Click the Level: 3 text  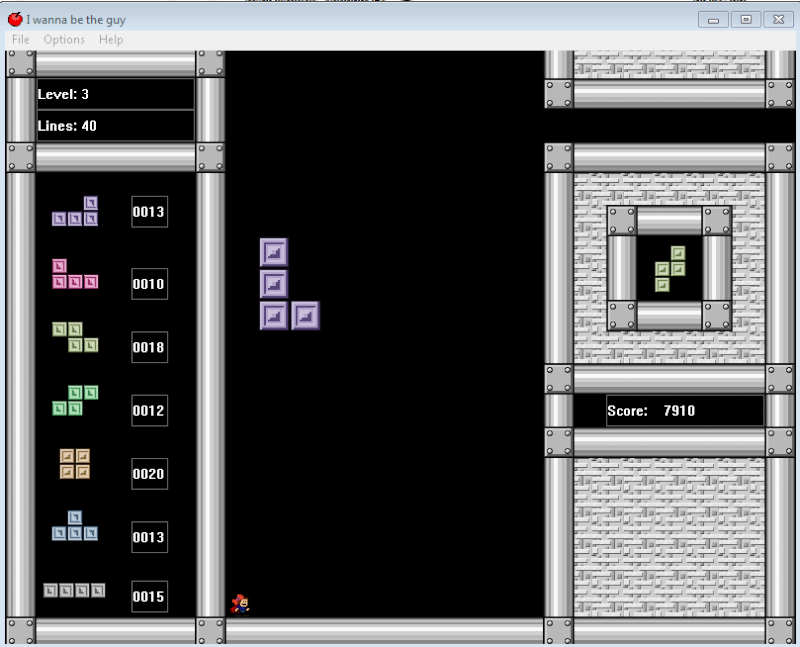pos(63,94)
